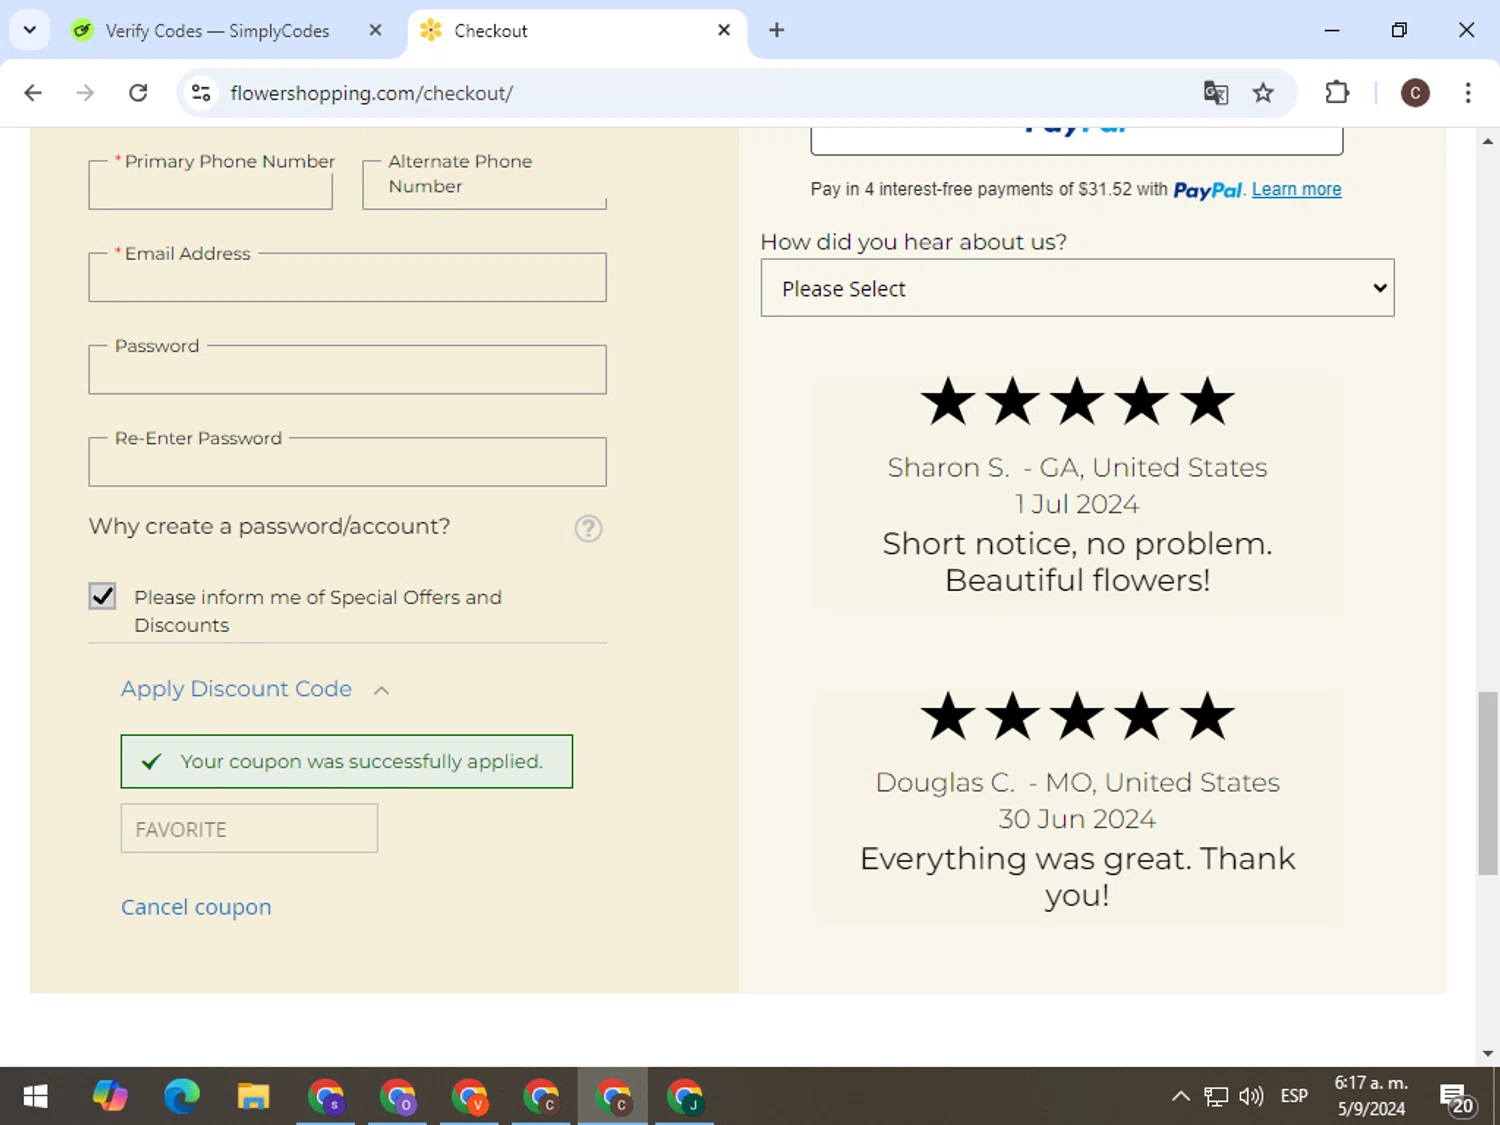Focus the Alternate Phone Number field
The width and height of the screenshot is (1500, 1125).
tap(484, 185)
